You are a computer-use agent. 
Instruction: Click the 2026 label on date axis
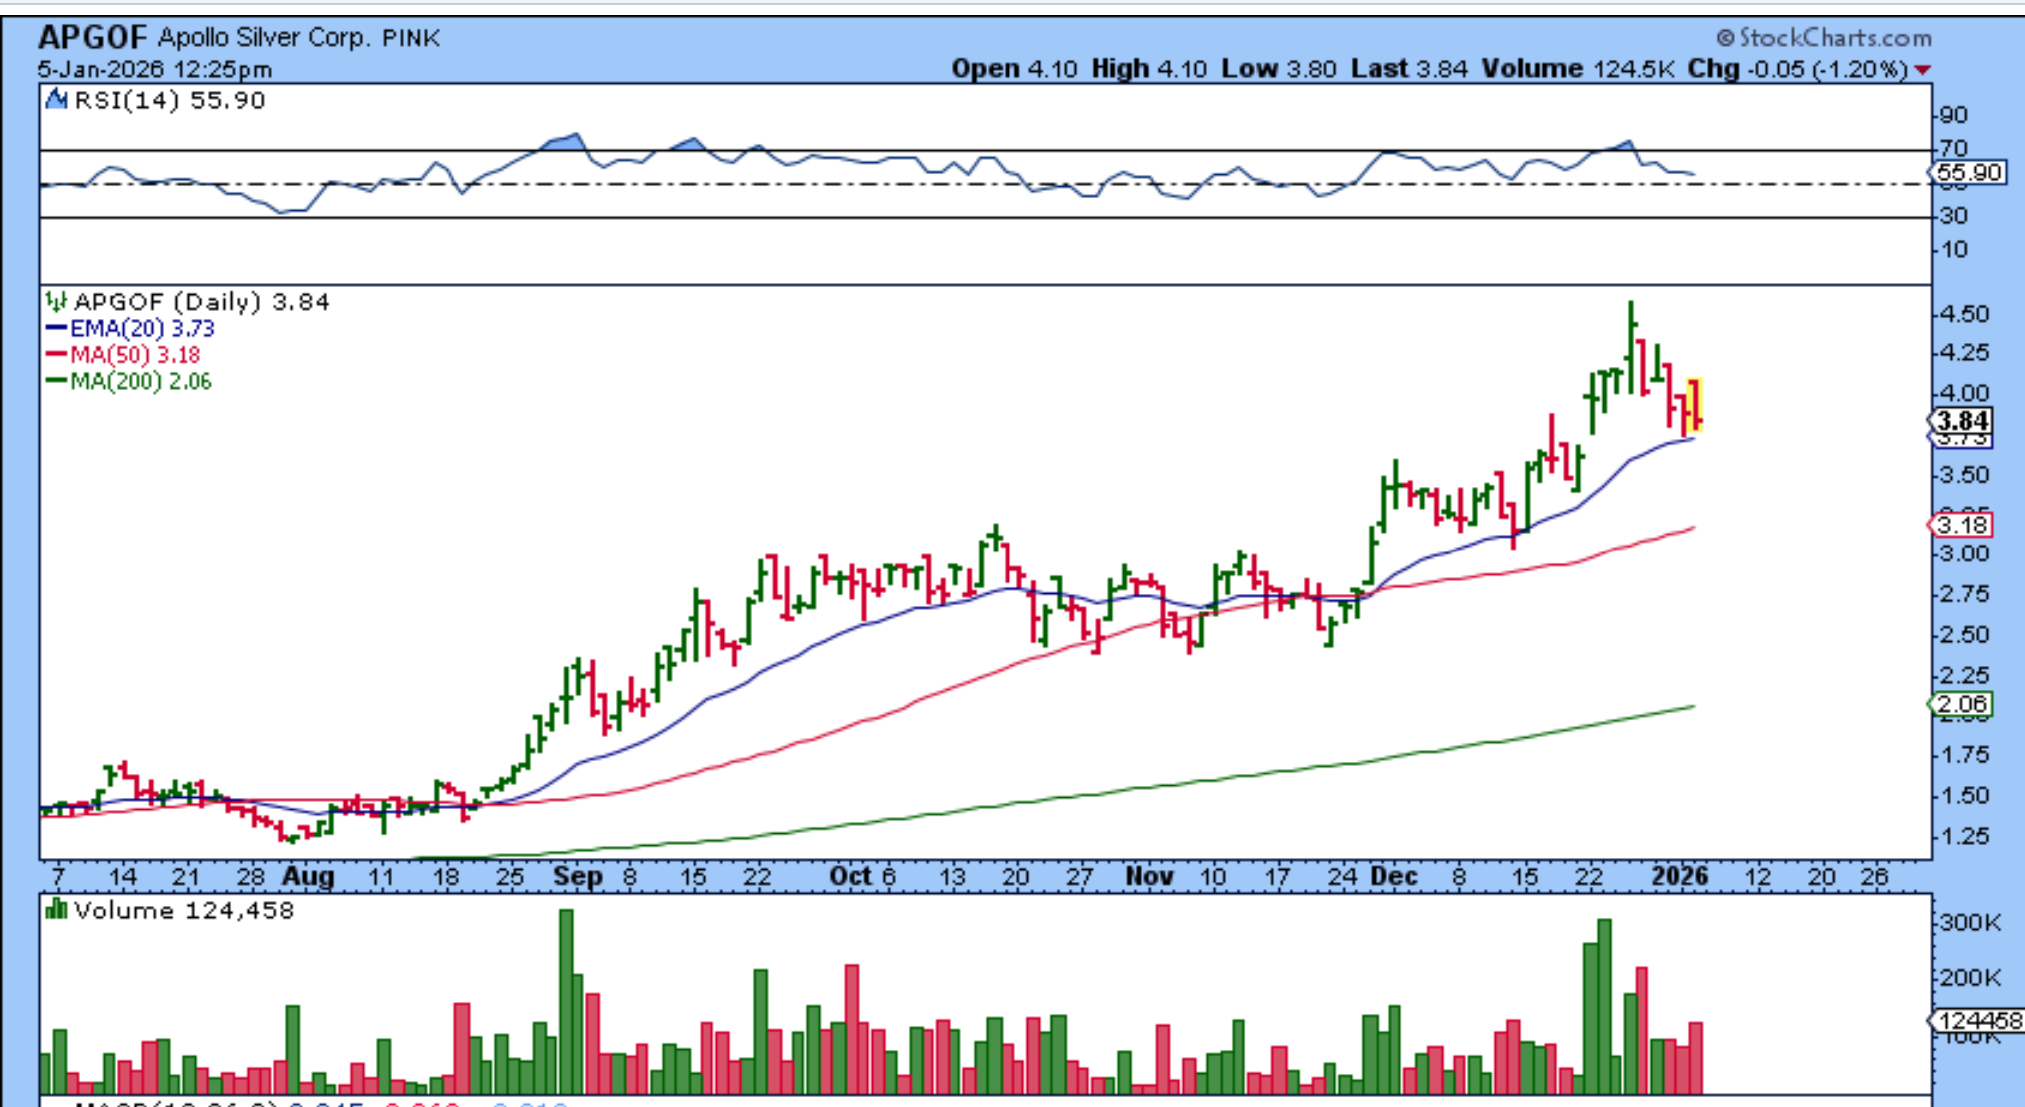1679,877
